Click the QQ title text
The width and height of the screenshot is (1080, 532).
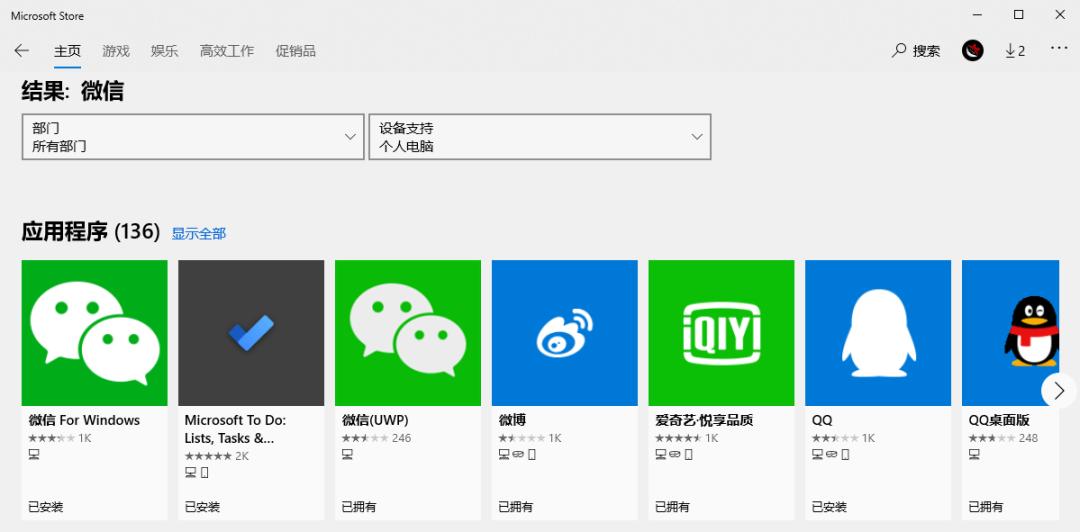822,420
